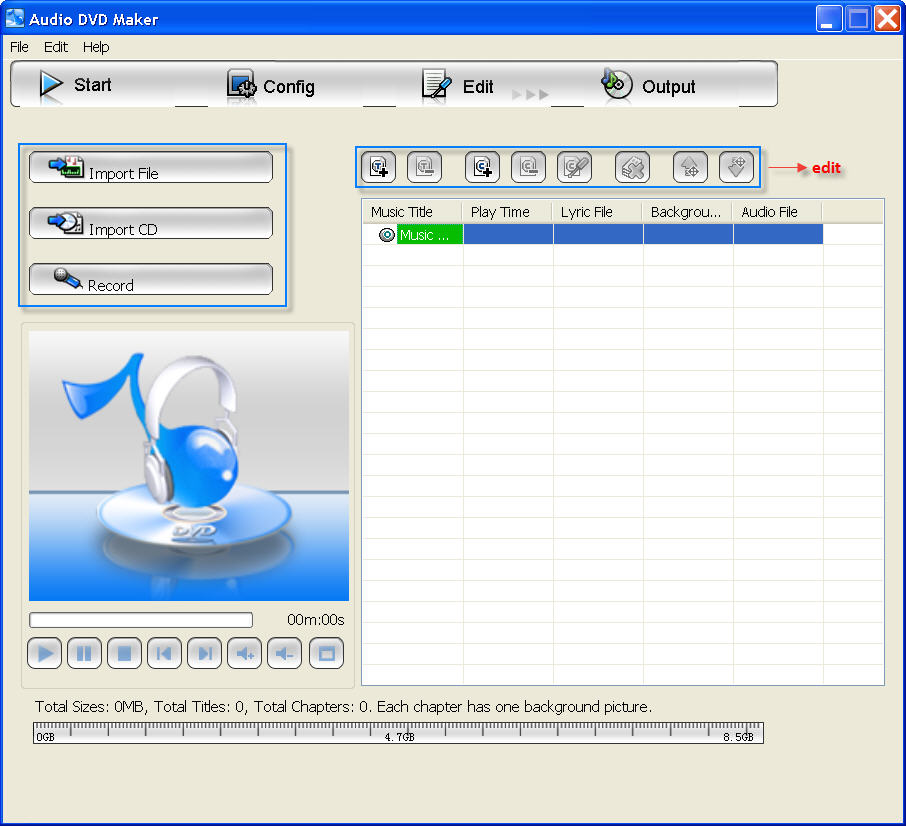Image resolution: width=906 pixels, height=826 pixels.
Task: Click the Lyric File column header
Action: click(597, 212)
